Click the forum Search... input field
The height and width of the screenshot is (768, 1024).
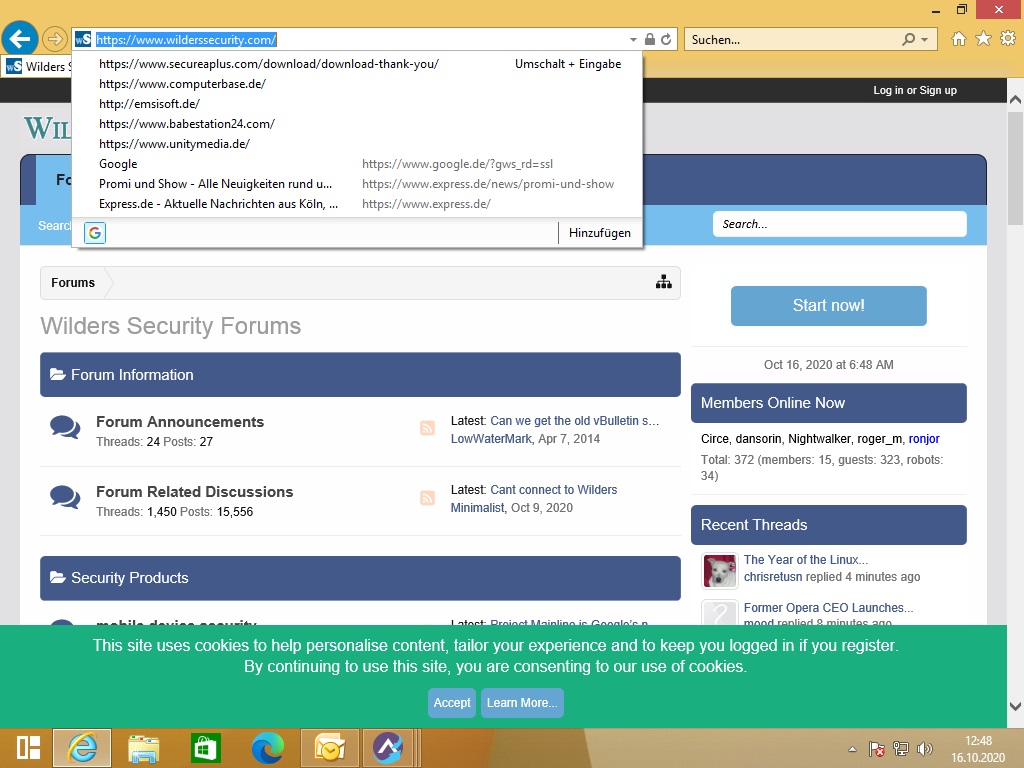(839, 224)
